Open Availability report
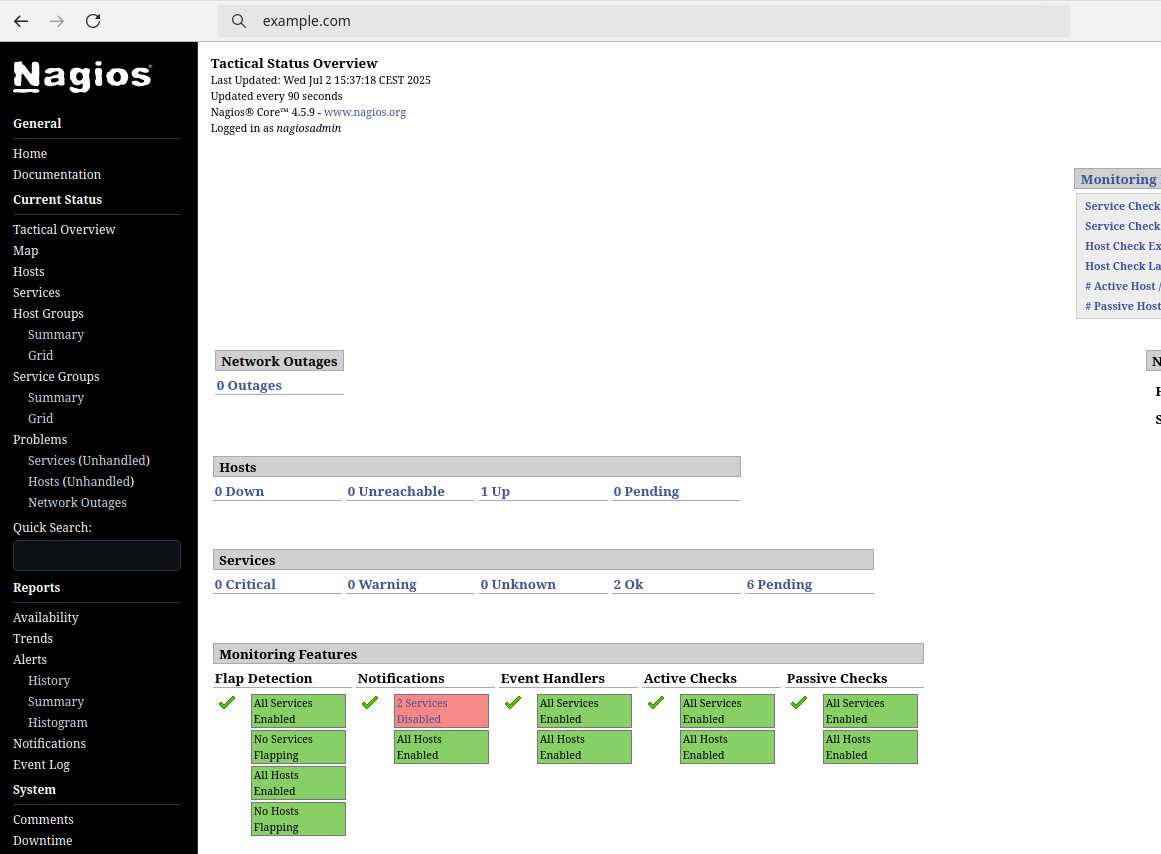 45,618
